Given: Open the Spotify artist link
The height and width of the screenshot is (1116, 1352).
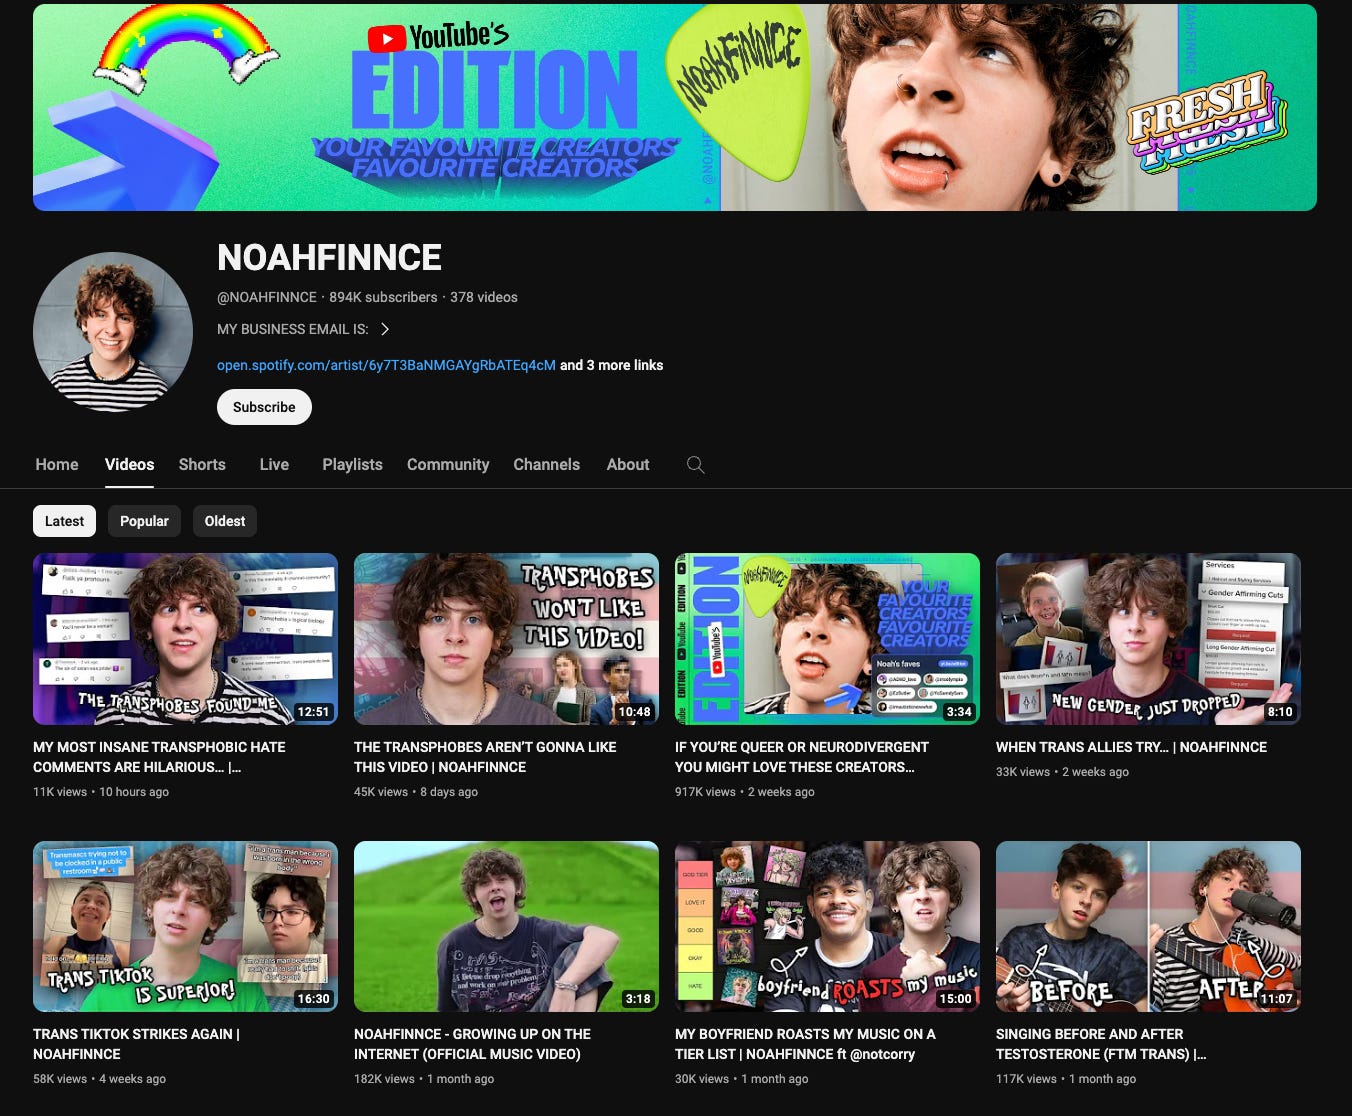Looking at the screenshot, I should pyautogui.click(x=386, y=365).
